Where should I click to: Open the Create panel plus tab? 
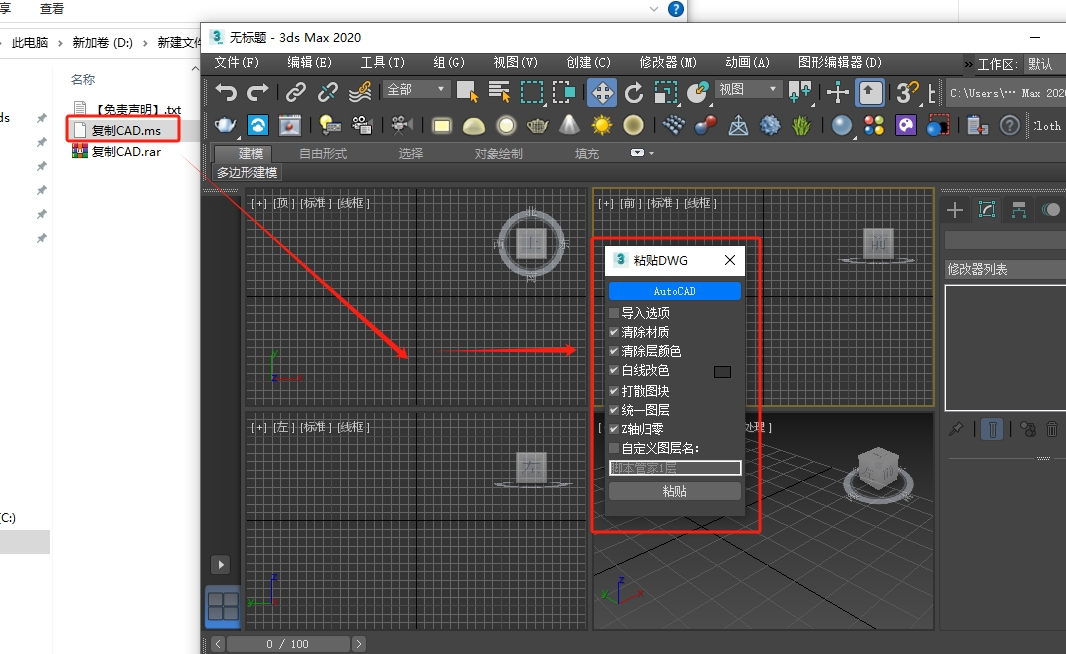pos(955,210)
